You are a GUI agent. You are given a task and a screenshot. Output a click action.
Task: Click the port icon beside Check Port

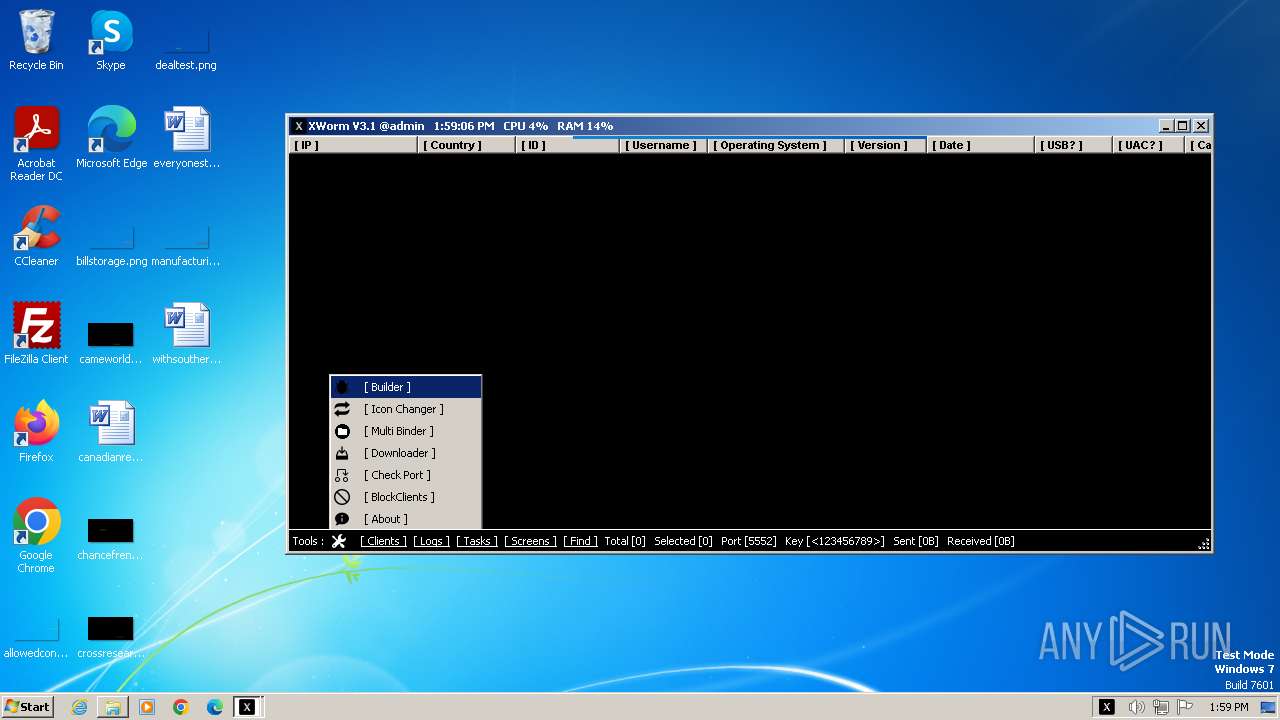click(x=342, y=475)
